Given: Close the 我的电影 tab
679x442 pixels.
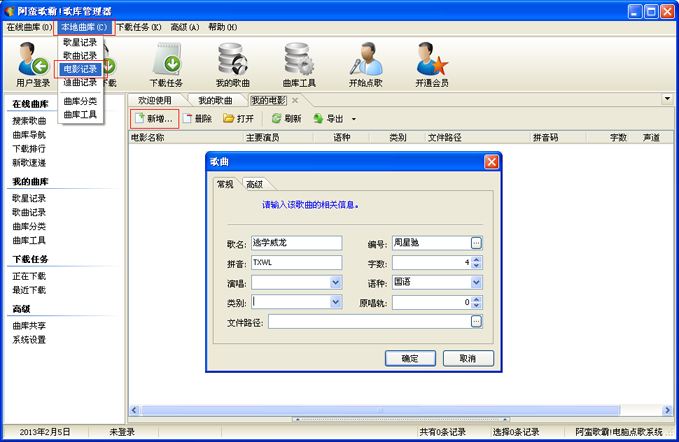Looking at the screenshot, I should (x=295, y=100).
